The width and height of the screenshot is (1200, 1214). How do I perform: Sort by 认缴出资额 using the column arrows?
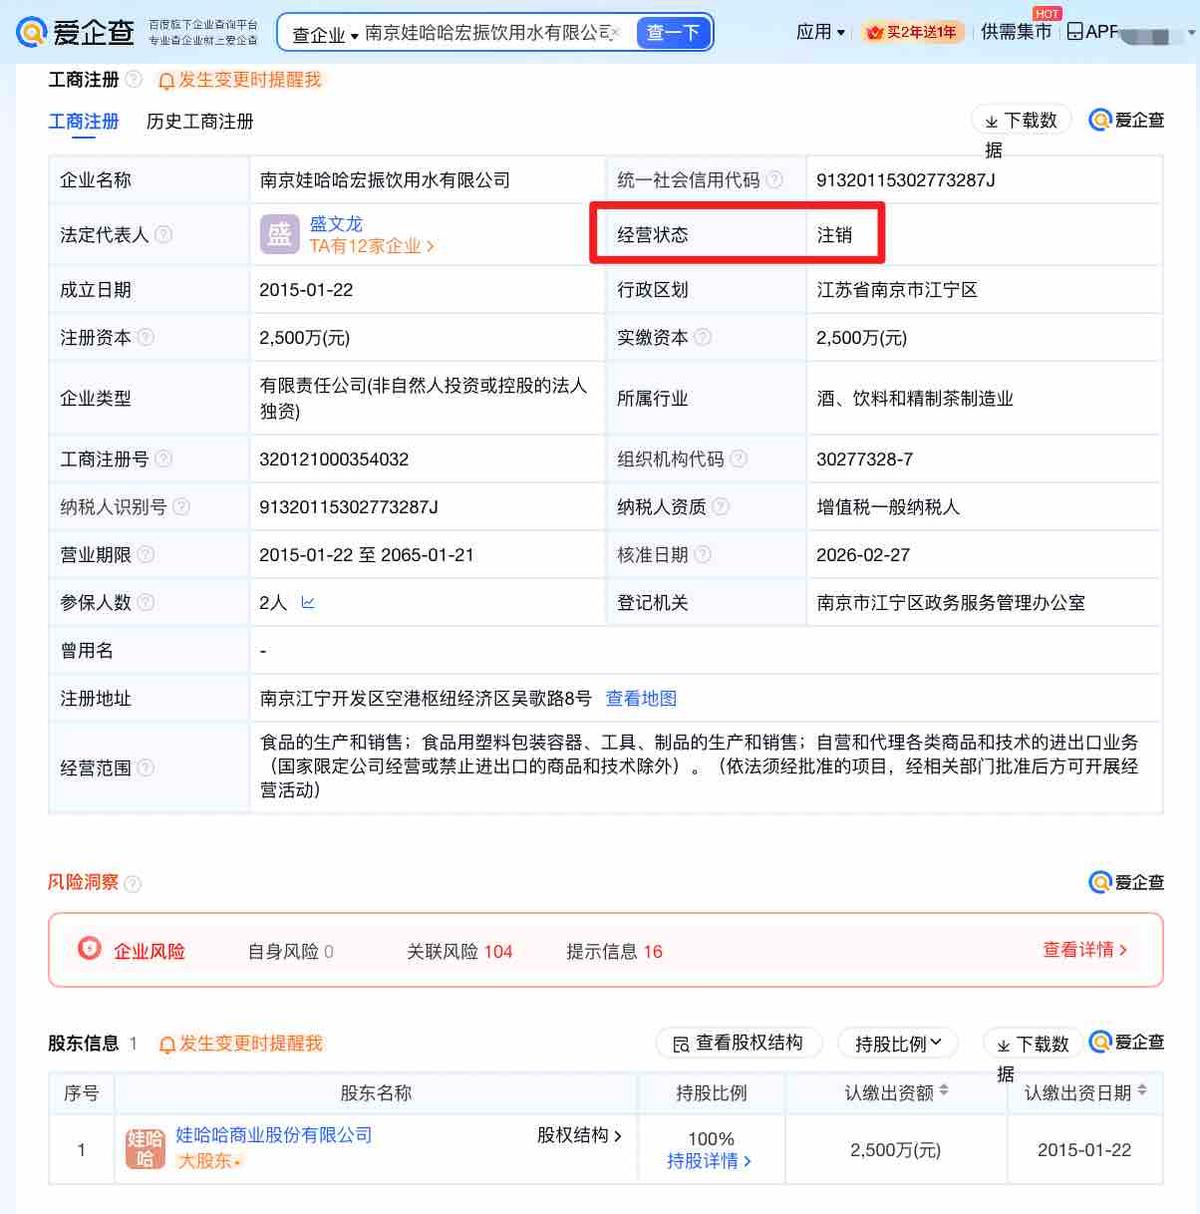tap(944, 1093)
